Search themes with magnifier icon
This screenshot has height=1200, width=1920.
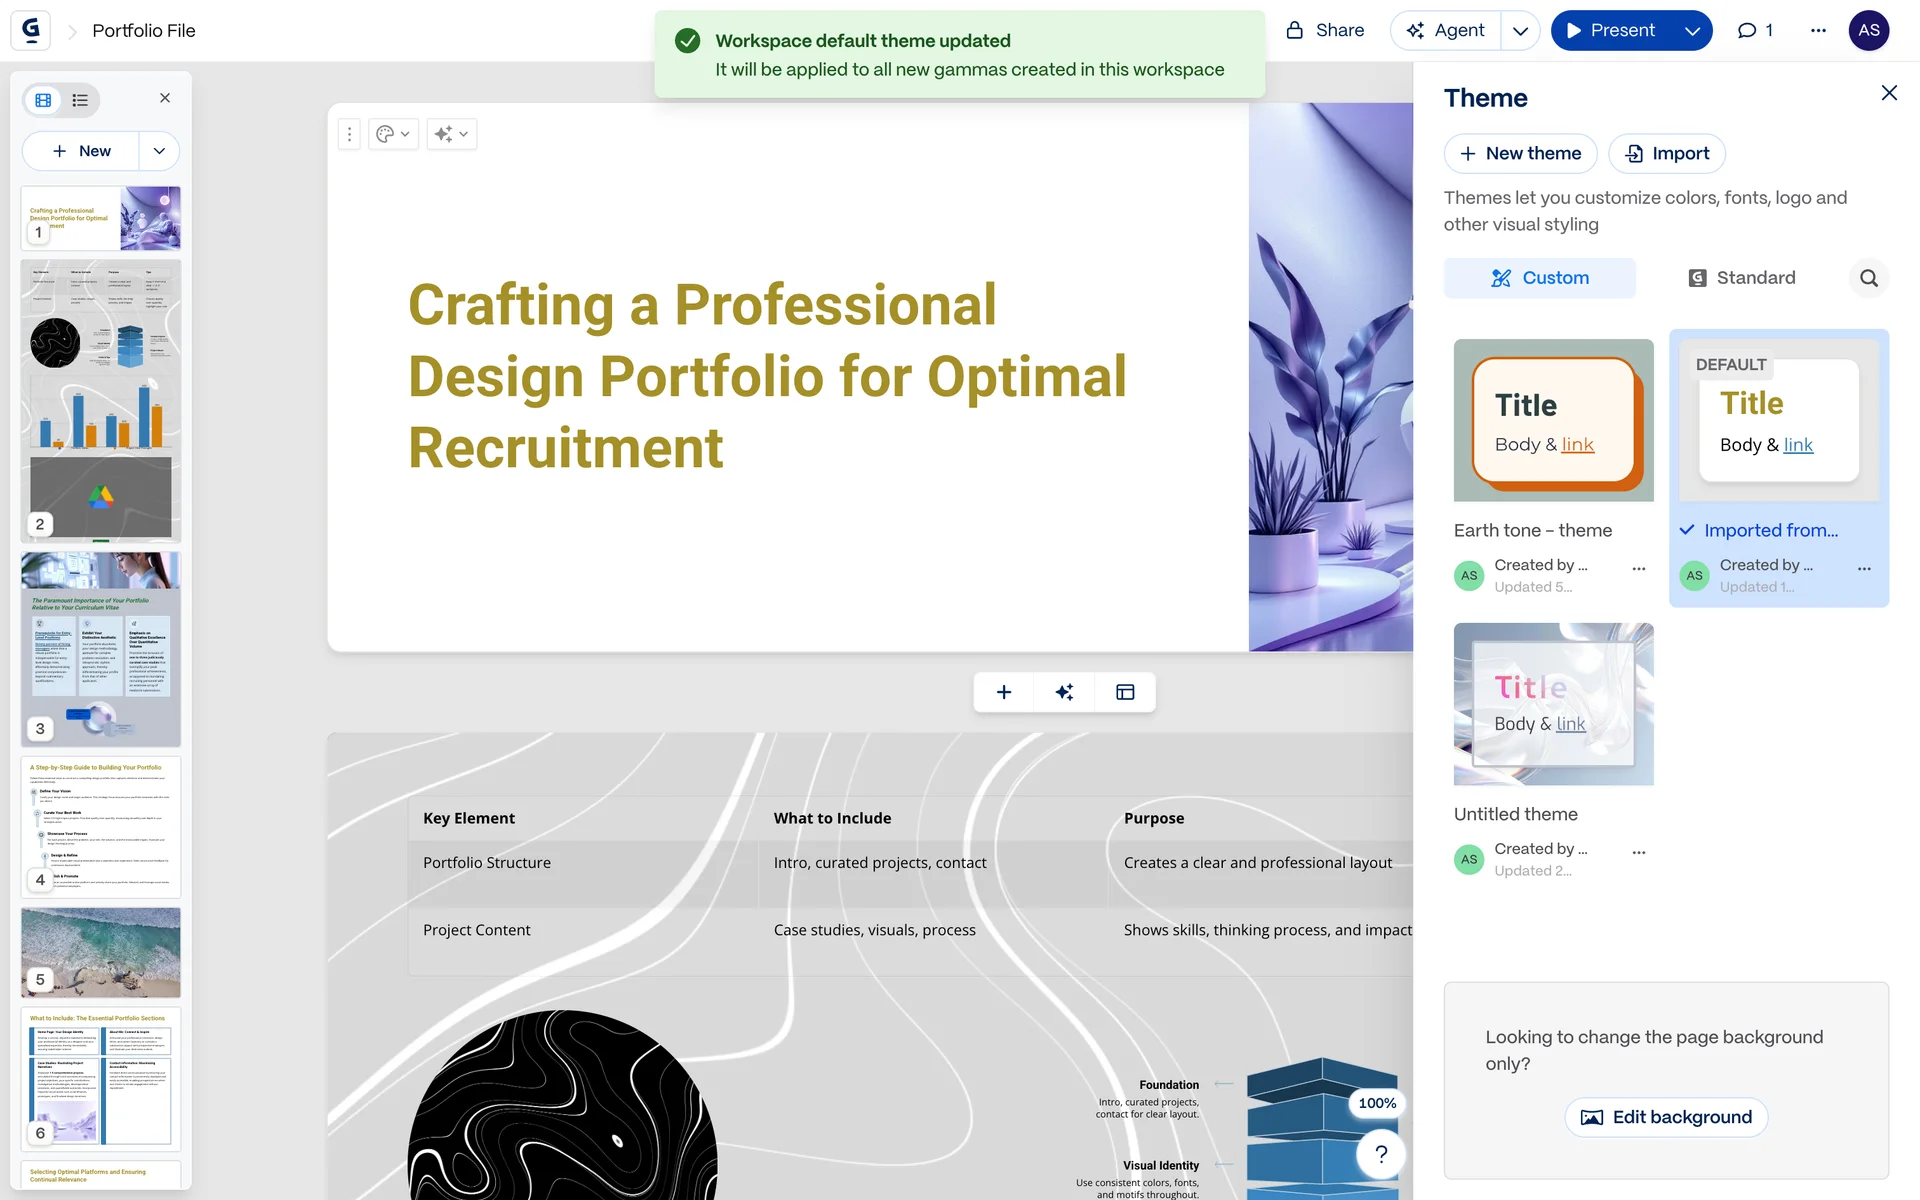tap(1868, 278)
